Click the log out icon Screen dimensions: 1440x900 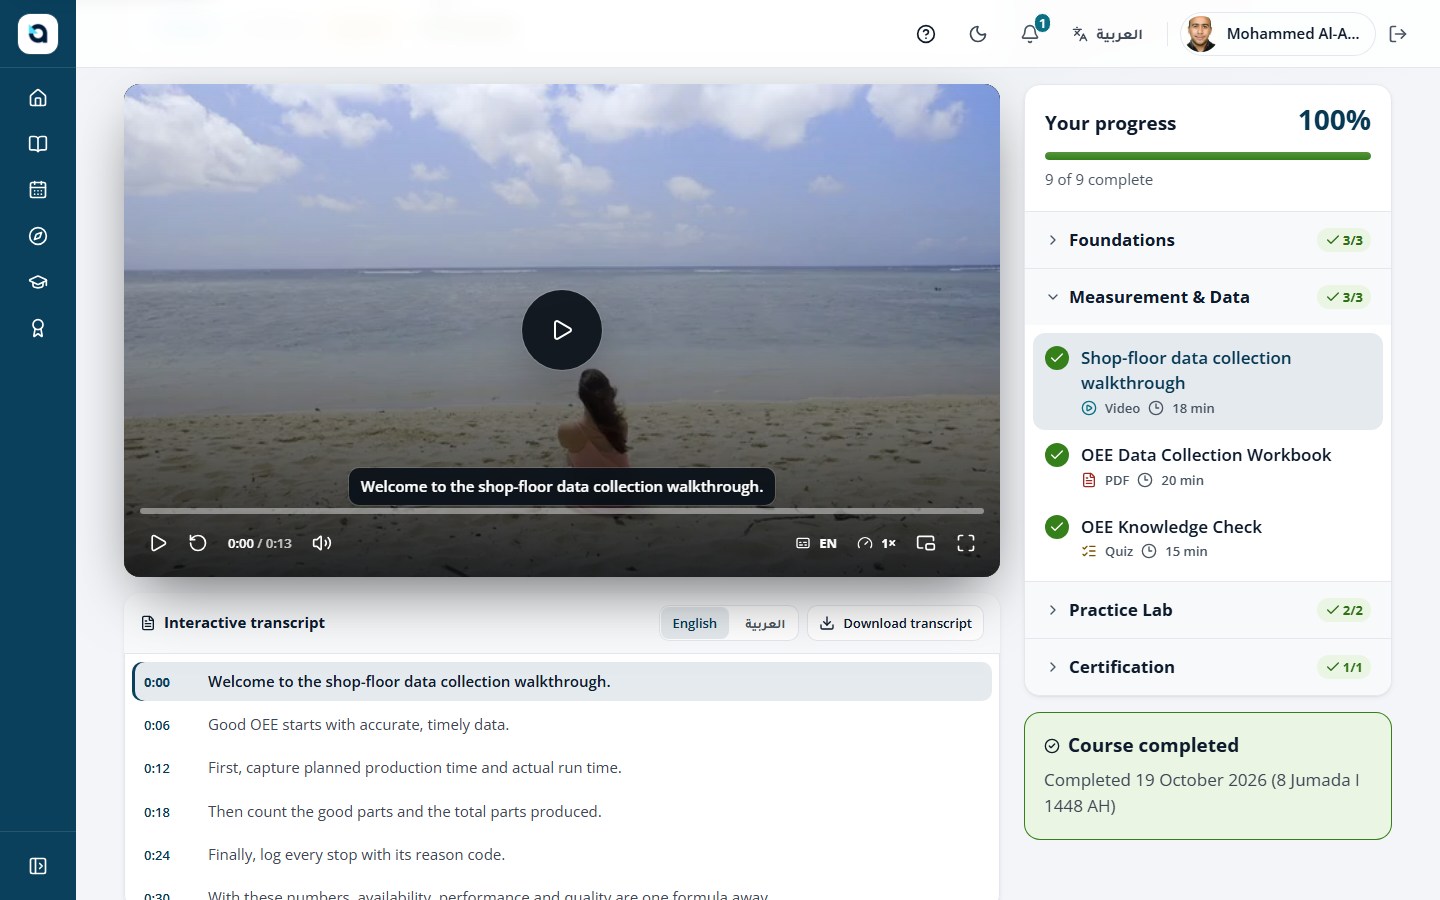1398,34
